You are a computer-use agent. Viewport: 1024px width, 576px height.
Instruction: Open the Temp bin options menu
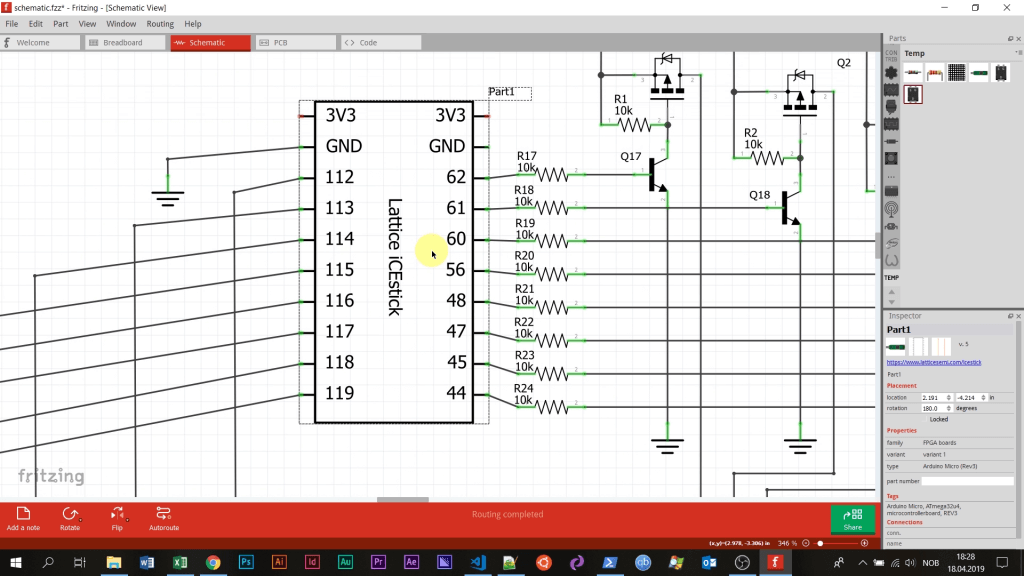(1016, 52)
